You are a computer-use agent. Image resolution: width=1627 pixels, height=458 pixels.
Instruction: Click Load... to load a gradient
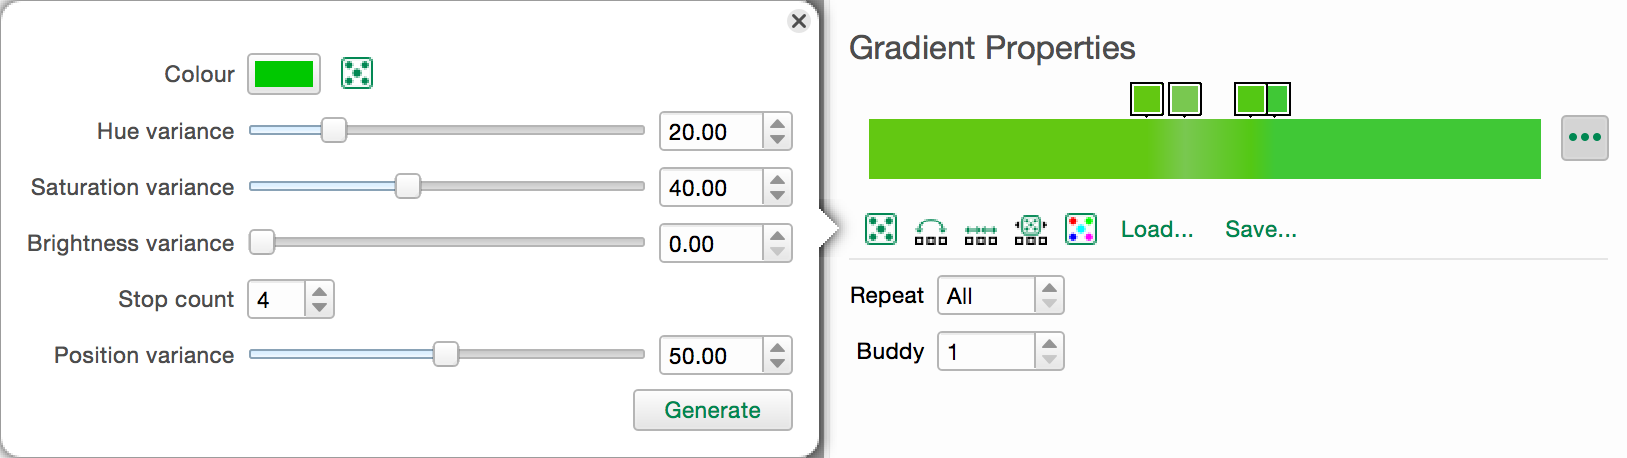(x=1157, y=229)
